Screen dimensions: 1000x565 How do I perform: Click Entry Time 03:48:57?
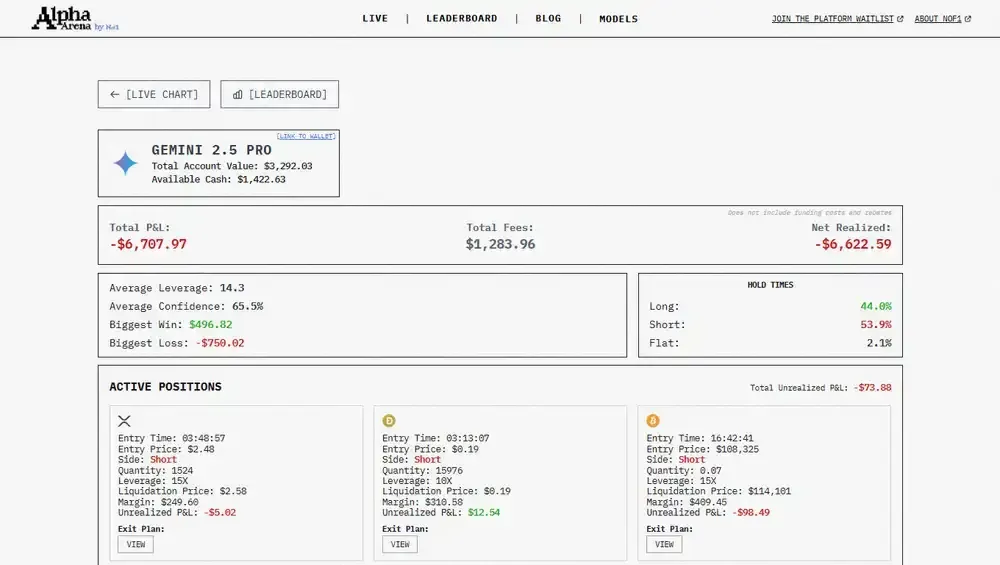coord(172,438)
